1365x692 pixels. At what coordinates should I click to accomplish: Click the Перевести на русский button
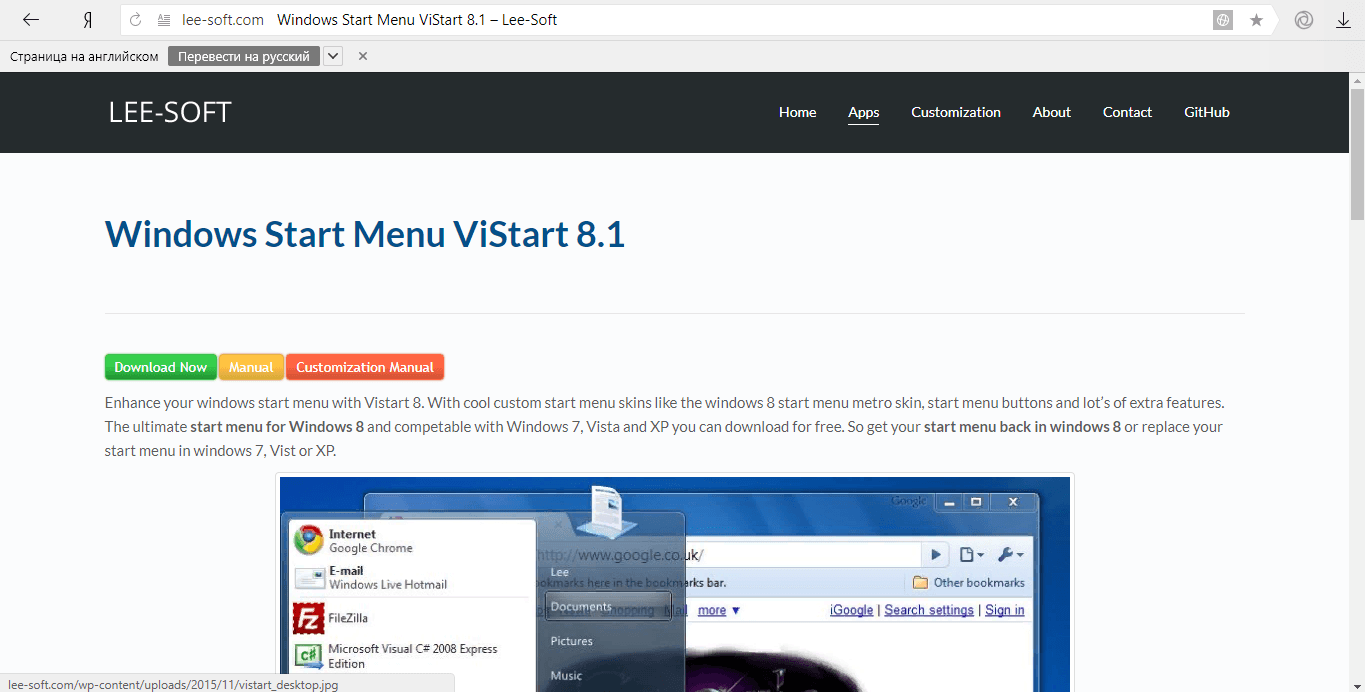click(x=244, y=56)
